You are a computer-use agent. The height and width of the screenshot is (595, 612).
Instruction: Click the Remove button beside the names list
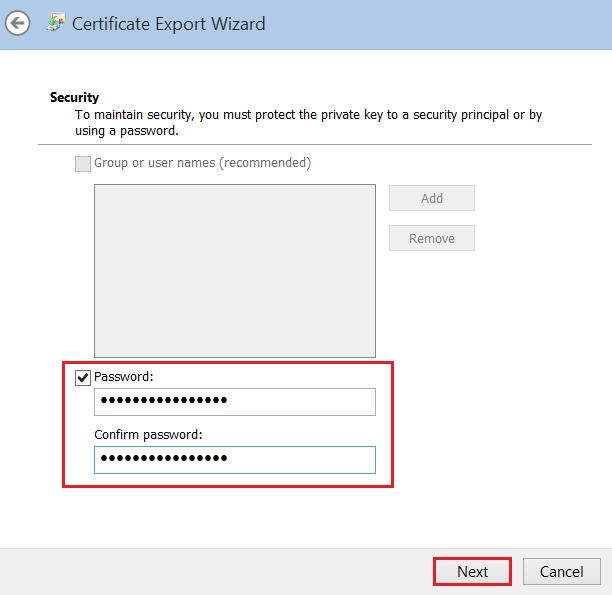[431, 238]
